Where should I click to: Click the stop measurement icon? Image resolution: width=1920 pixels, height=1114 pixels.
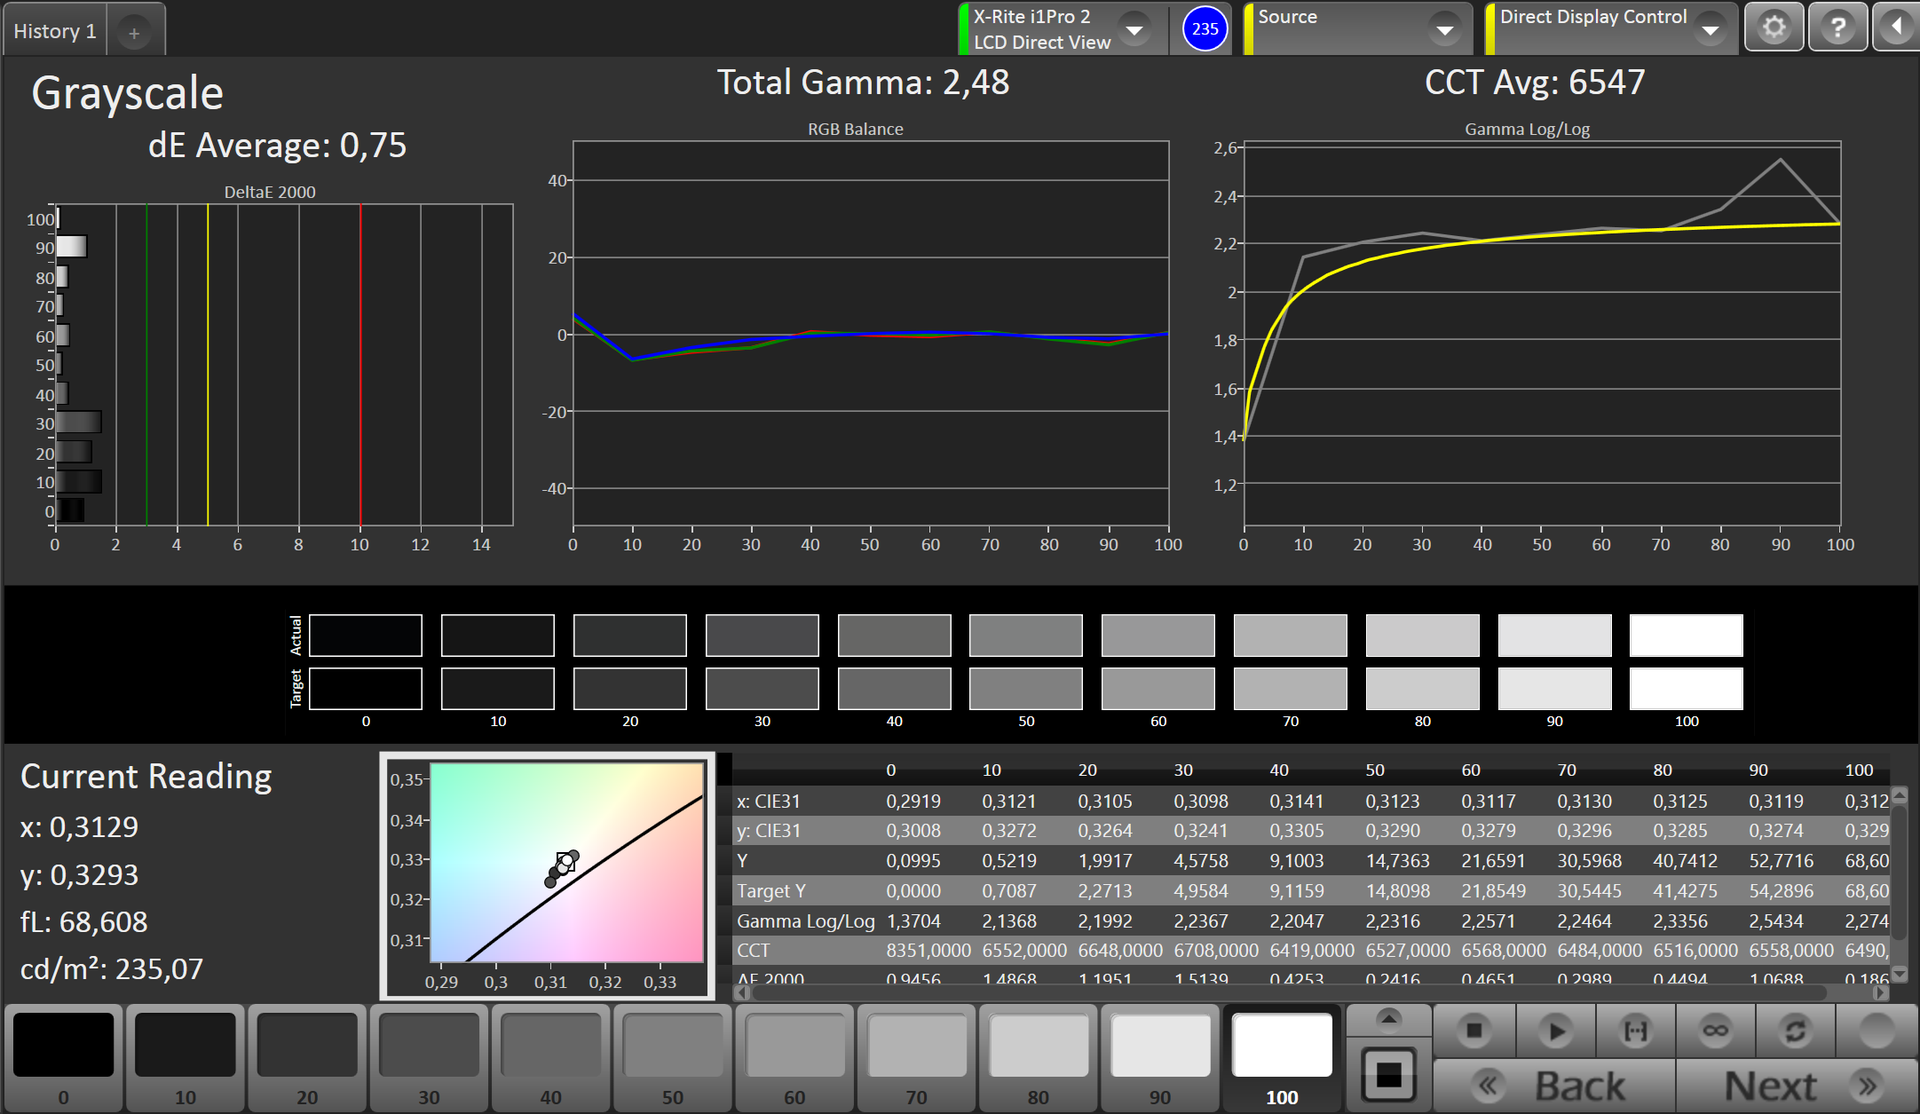pyautogui.click(x=1474, y=1031)
